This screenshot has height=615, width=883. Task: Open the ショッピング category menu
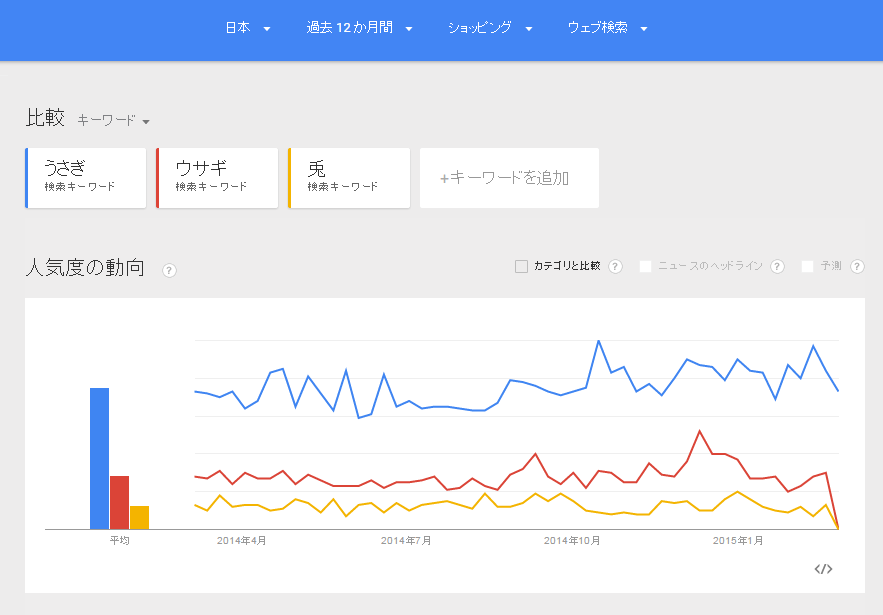[x=489, y=28]
